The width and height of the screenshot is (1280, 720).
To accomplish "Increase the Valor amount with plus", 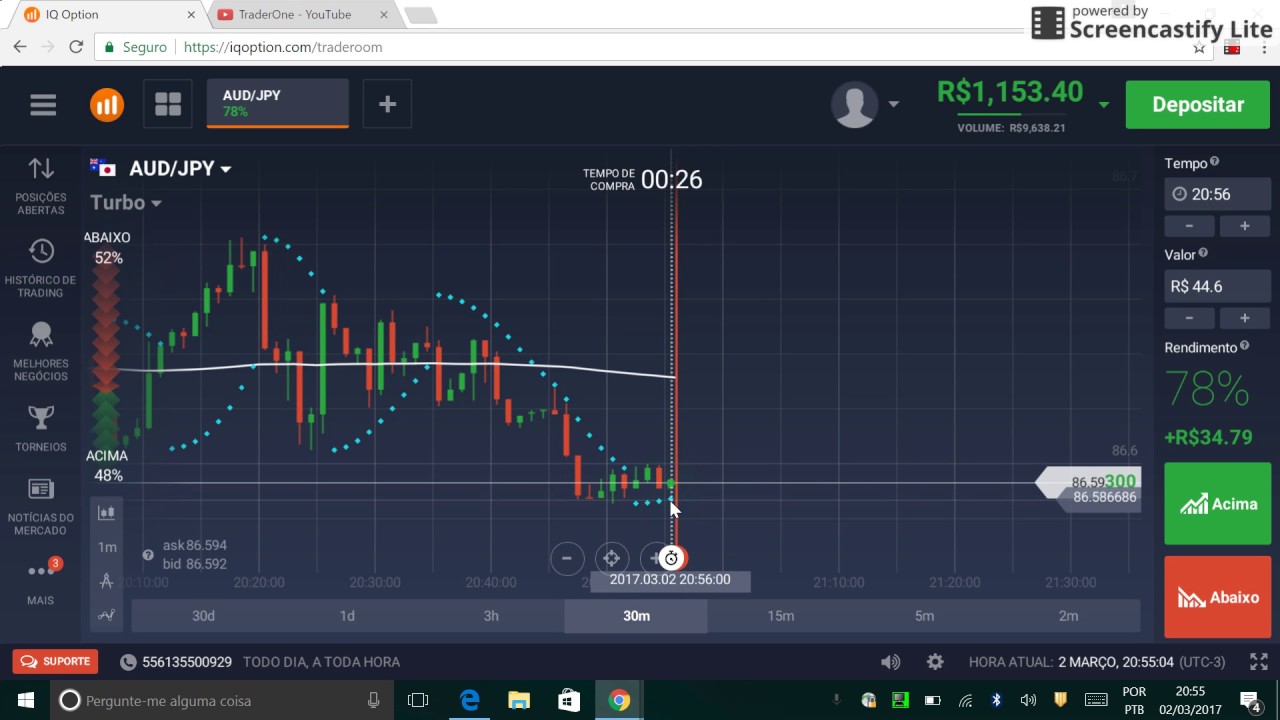I will click(1245, 318).
